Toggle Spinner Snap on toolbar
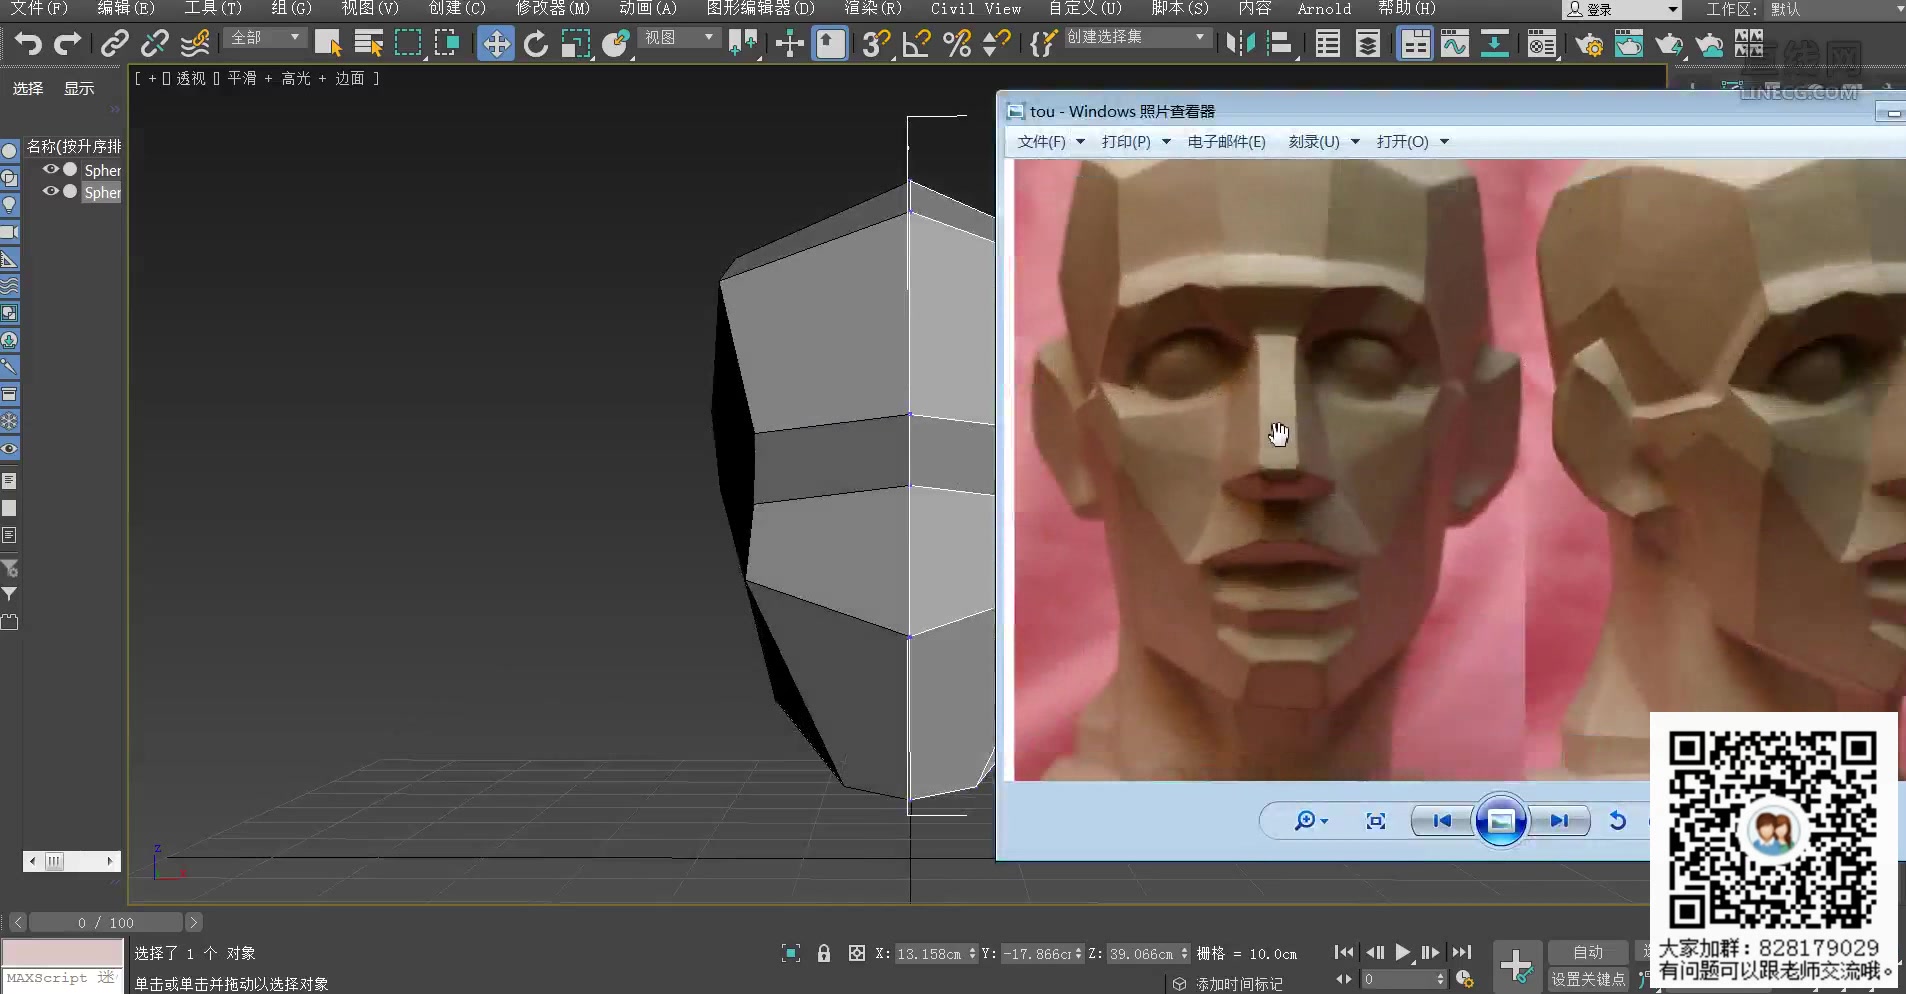This screenshot has height=994, width=1906. tap(997, 44)
